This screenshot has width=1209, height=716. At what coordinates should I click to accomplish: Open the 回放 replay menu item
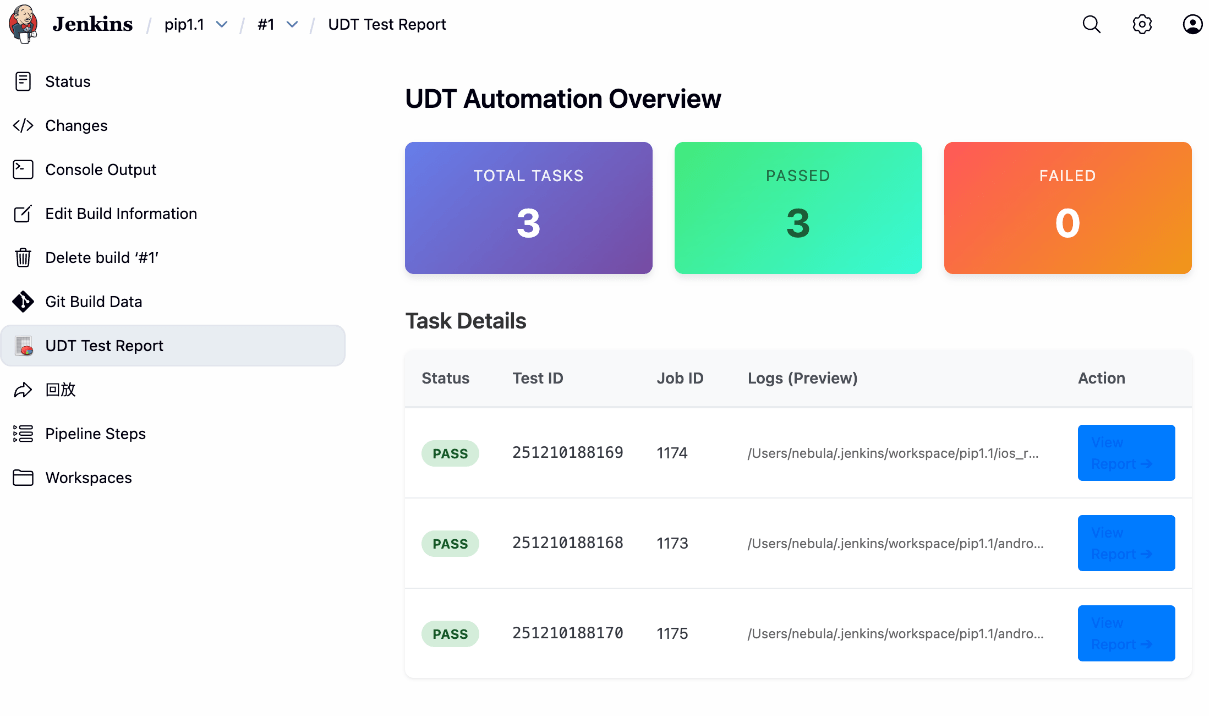(x=60, y=390)
